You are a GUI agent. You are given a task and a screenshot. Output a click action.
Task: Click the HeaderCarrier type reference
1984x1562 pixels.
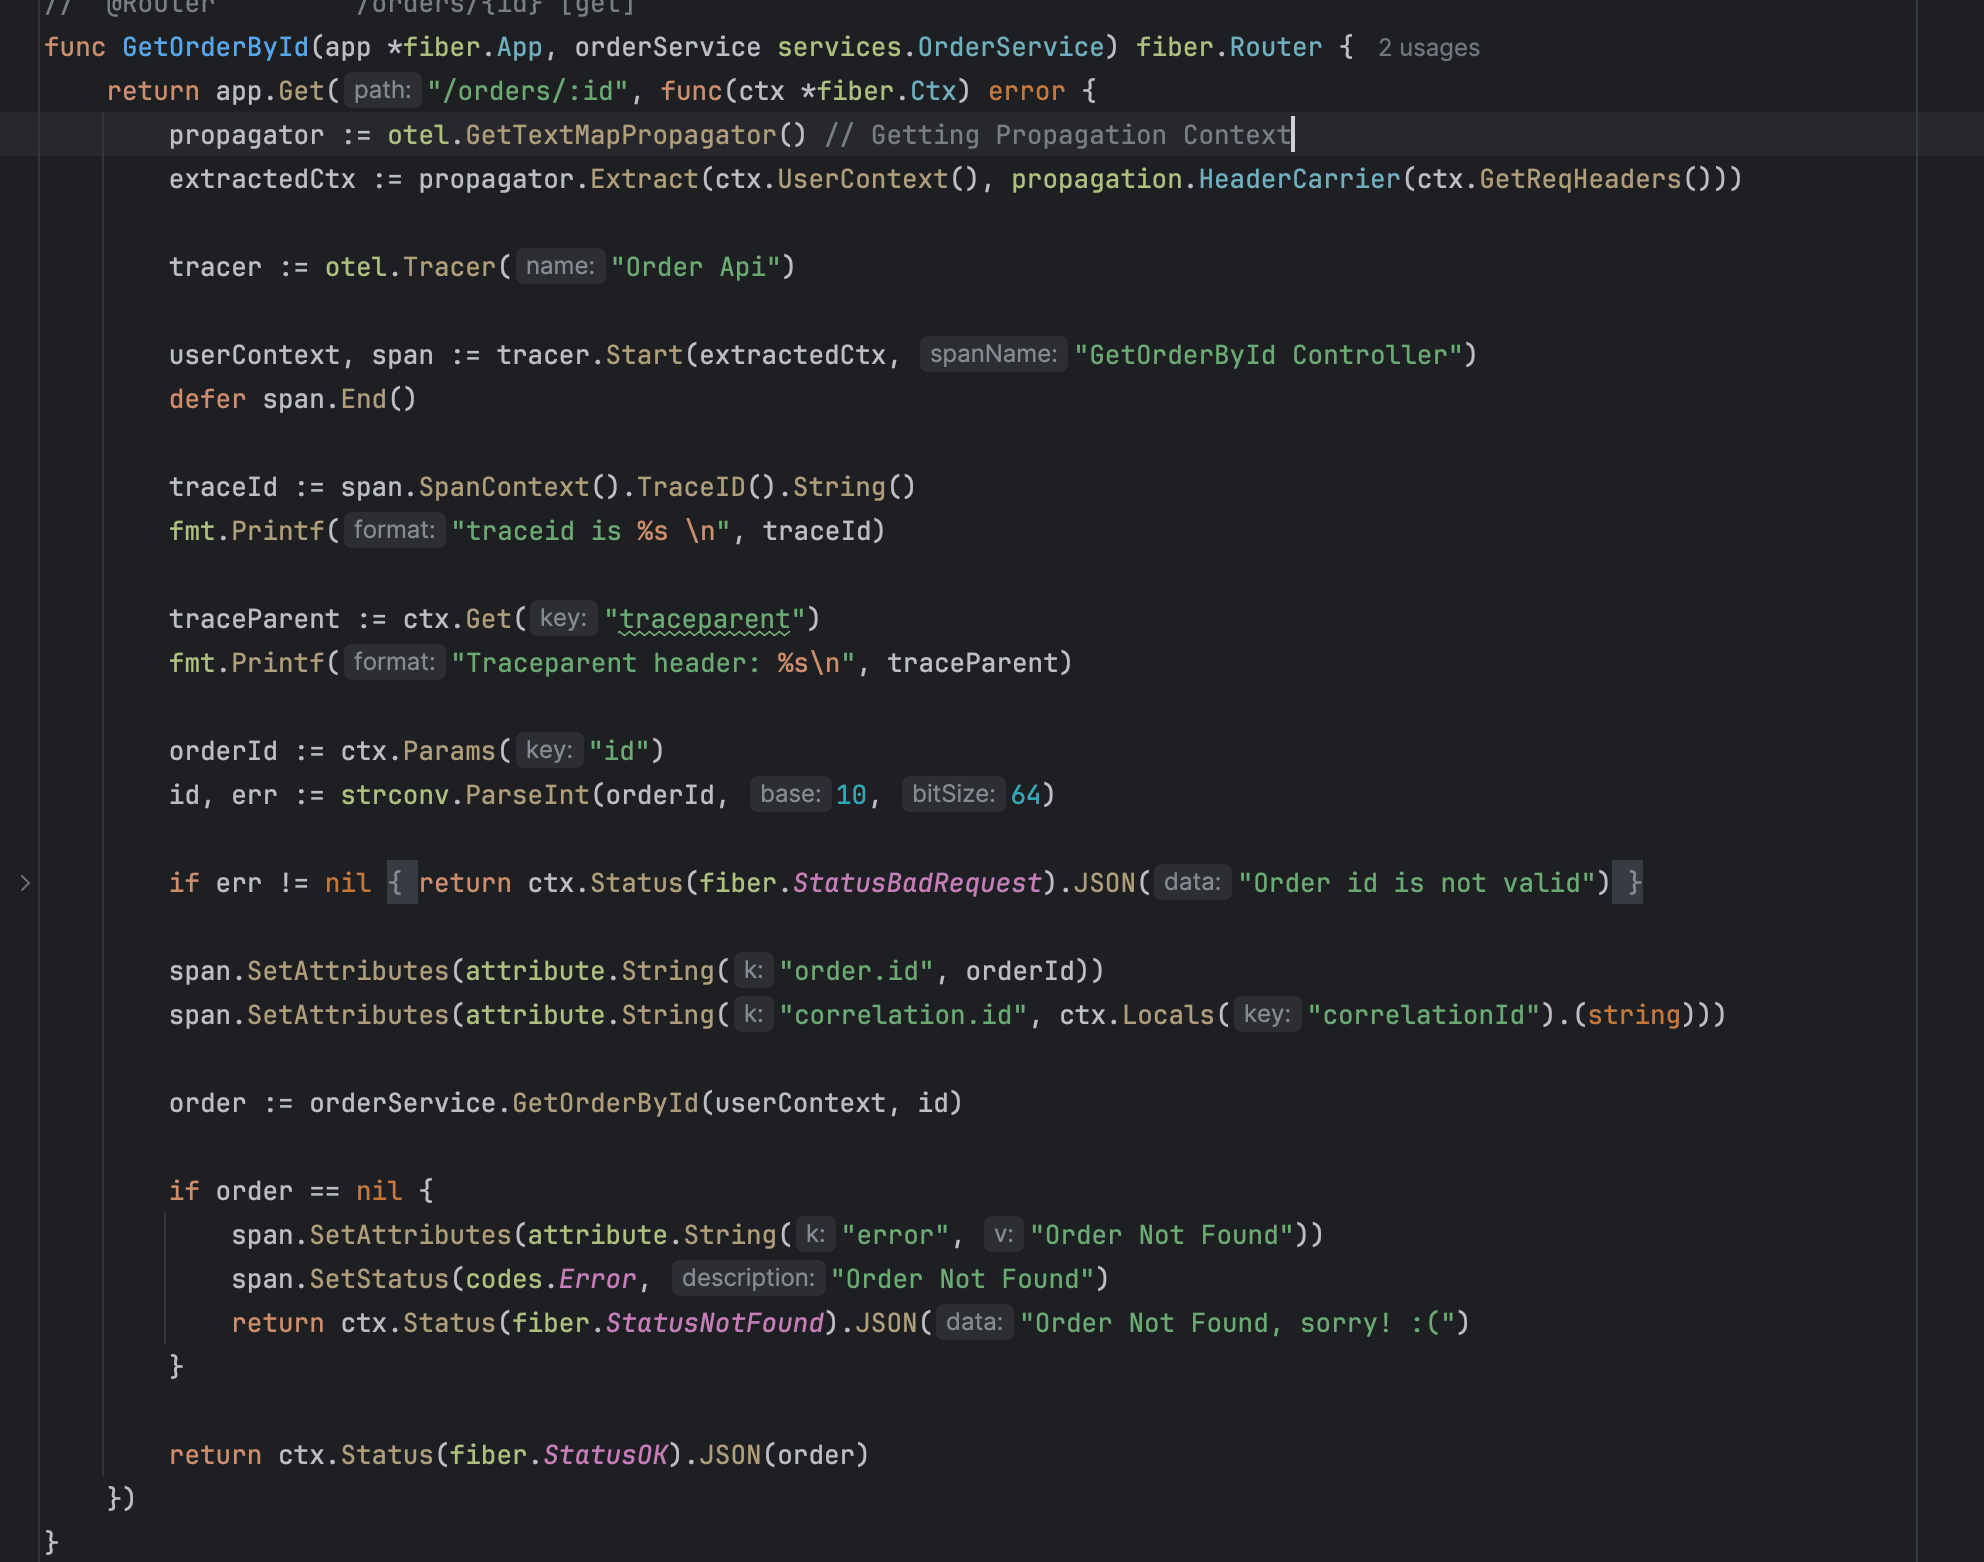[x=1299, y=179]
